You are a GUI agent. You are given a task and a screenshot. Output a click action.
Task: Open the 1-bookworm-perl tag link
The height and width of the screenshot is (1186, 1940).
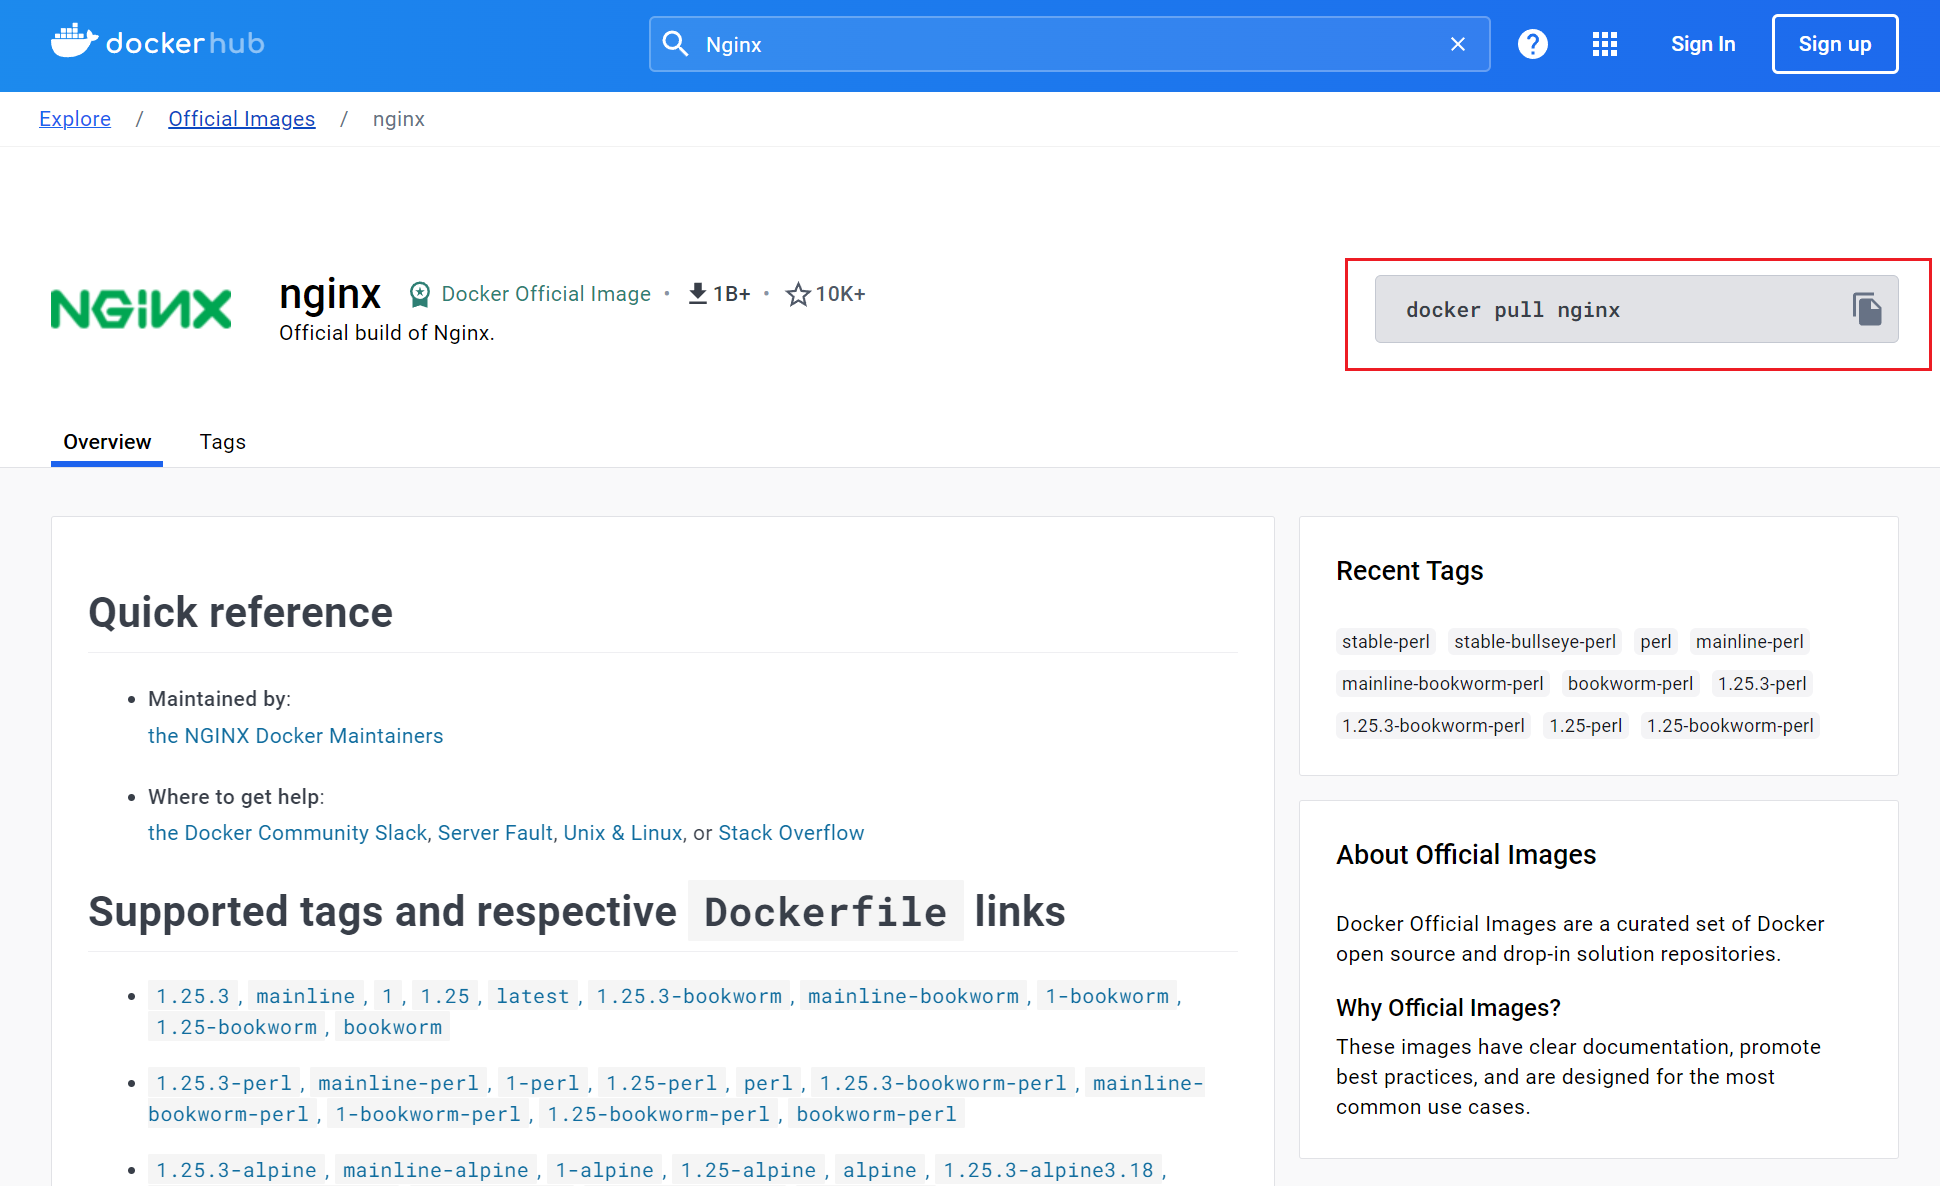tap(428, 1114)
